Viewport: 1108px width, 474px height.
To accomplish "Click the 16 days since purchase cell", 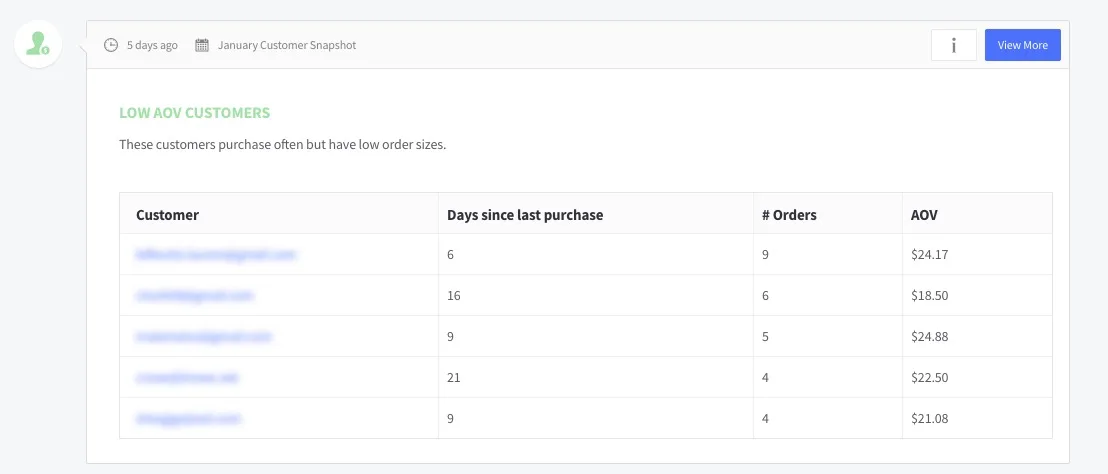I will 454,296.
